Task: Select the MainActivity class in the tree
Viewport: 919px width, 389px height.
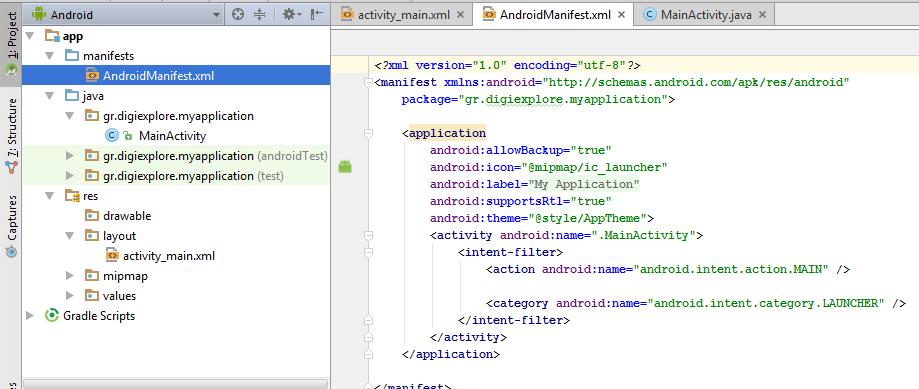Action: 172,136
